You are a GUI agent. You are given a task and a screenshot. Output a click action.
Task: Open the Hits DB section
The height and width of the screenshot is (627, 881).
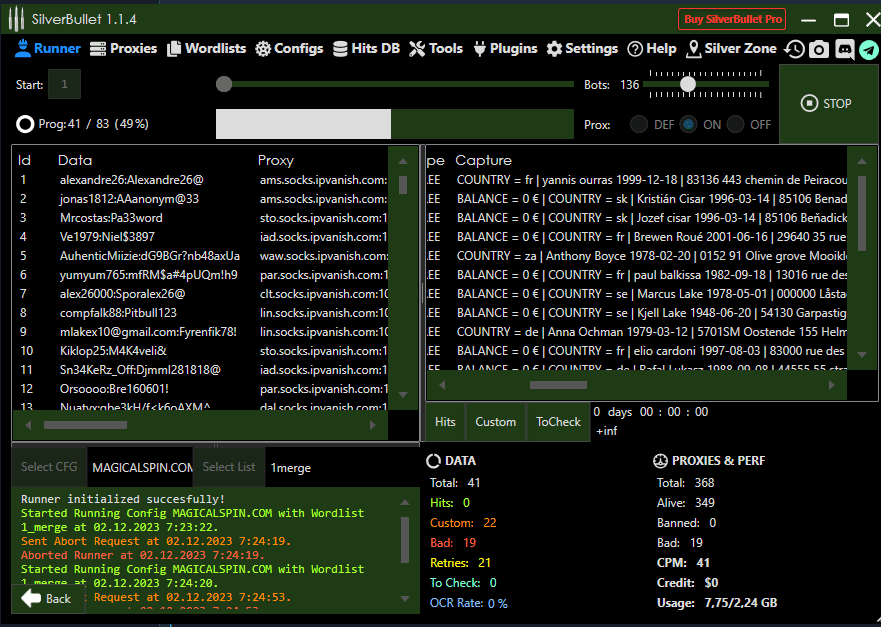[366, 48]
